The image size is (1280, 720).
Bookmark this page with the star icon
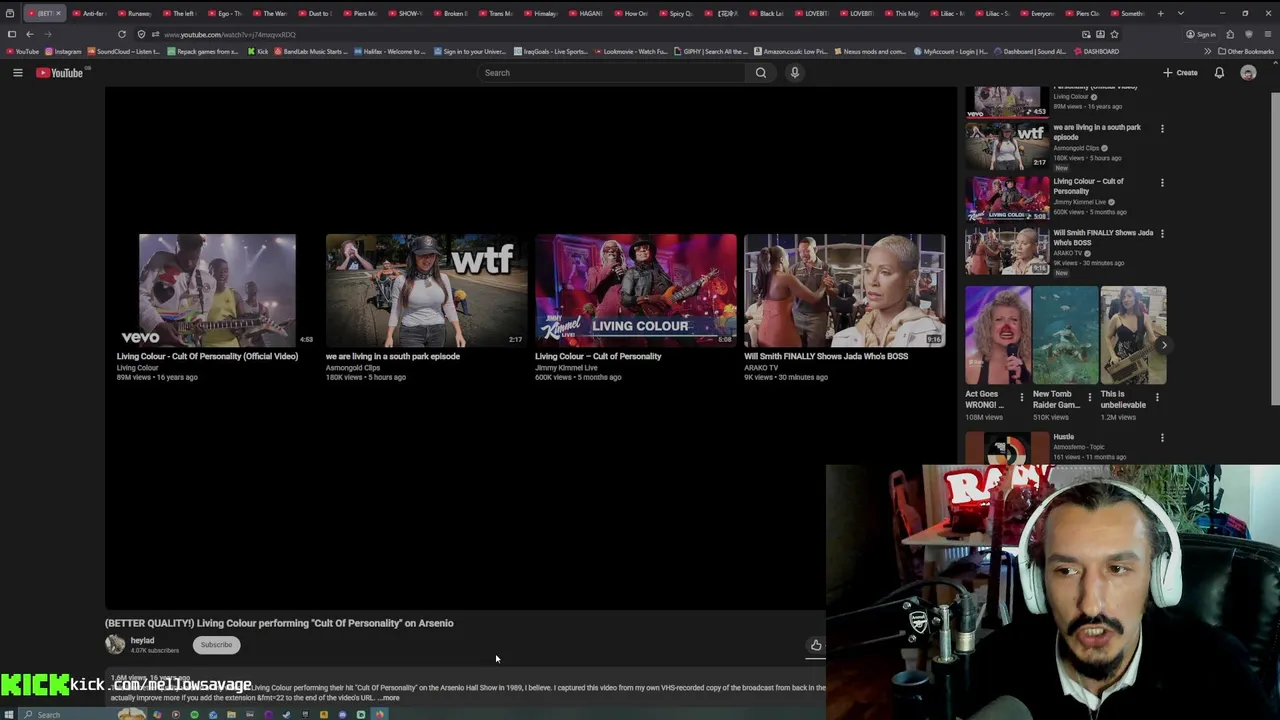[x=1115, y=34]
